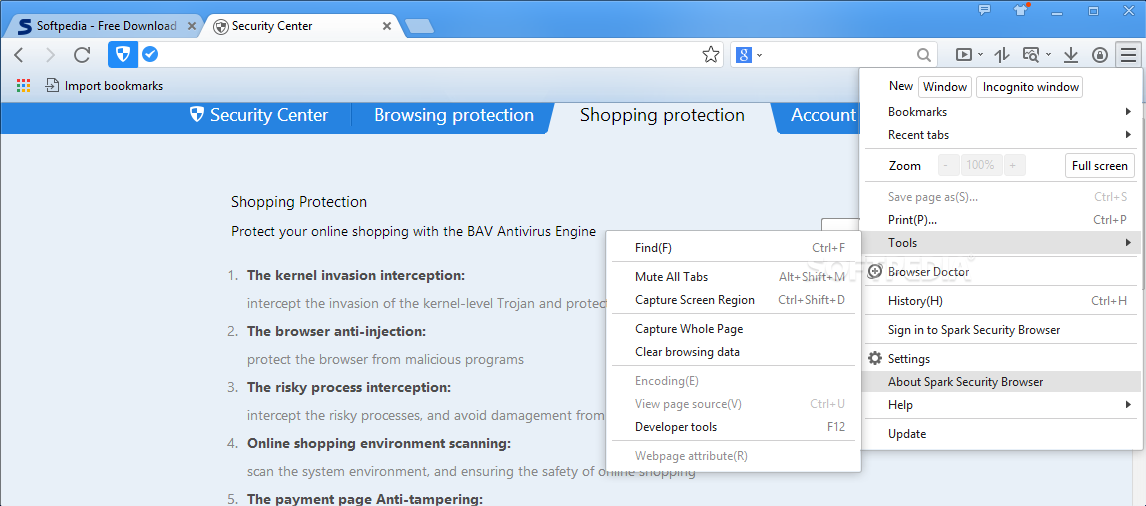The height and width of the screenshot is (506, 1146).
Task: Open the hamburger main menu
Action: coord(1128,55)
